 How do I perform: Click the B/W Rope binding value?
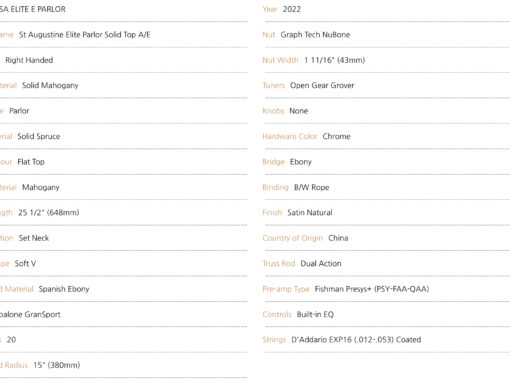[x=311, y=187]
